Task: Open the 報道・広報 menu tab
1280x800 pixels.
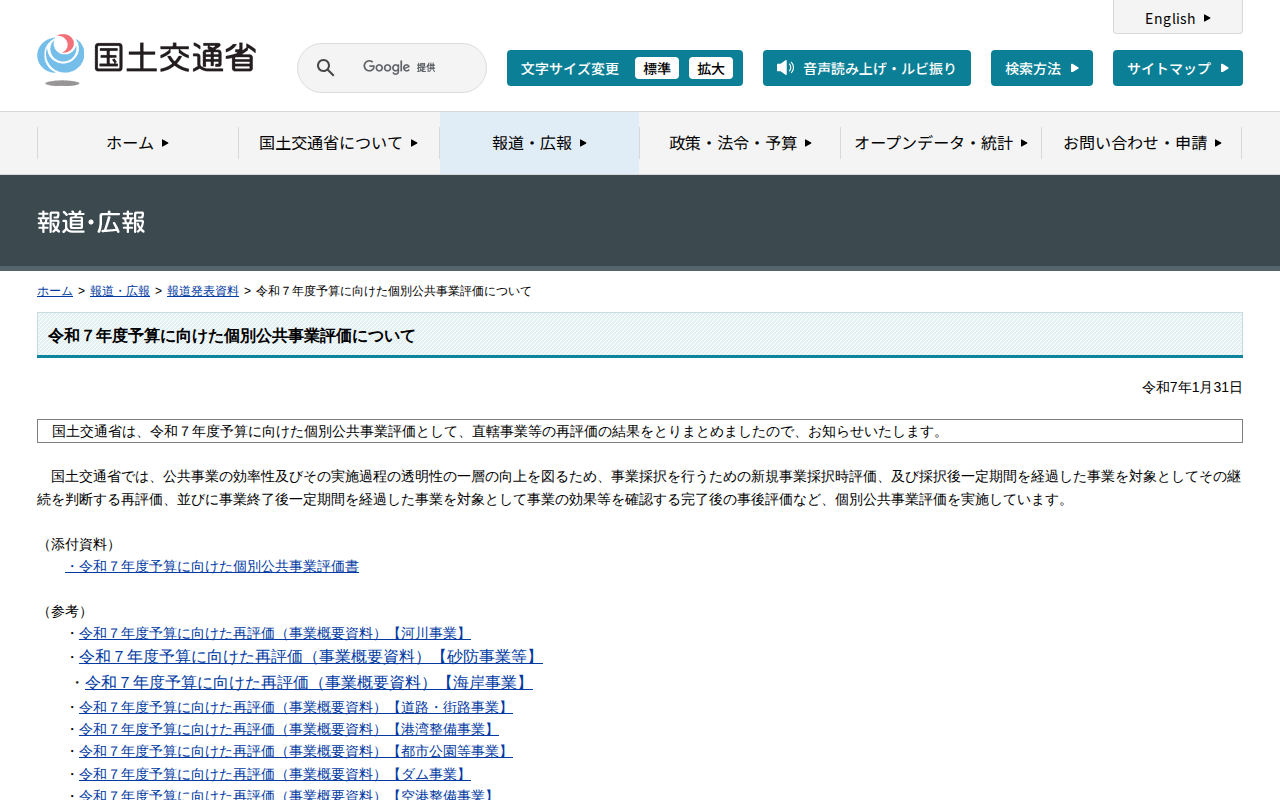Action: point(539,143)
